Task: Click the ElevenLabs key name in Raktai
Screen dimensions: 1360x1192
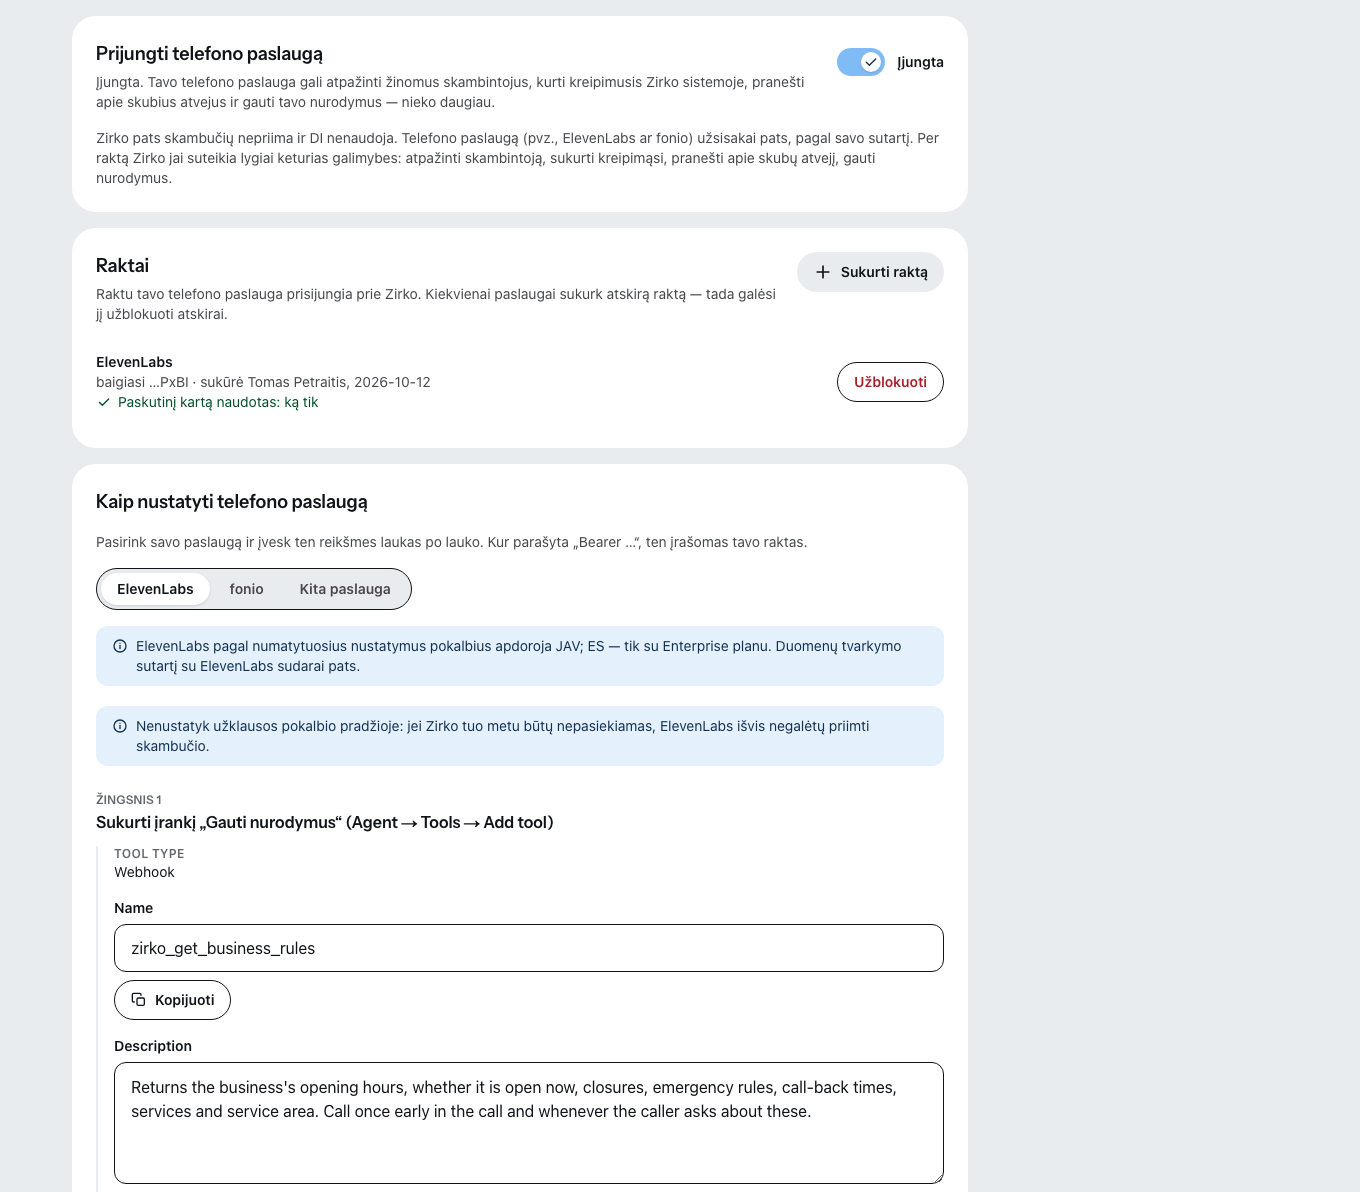Action: point(134,362)
